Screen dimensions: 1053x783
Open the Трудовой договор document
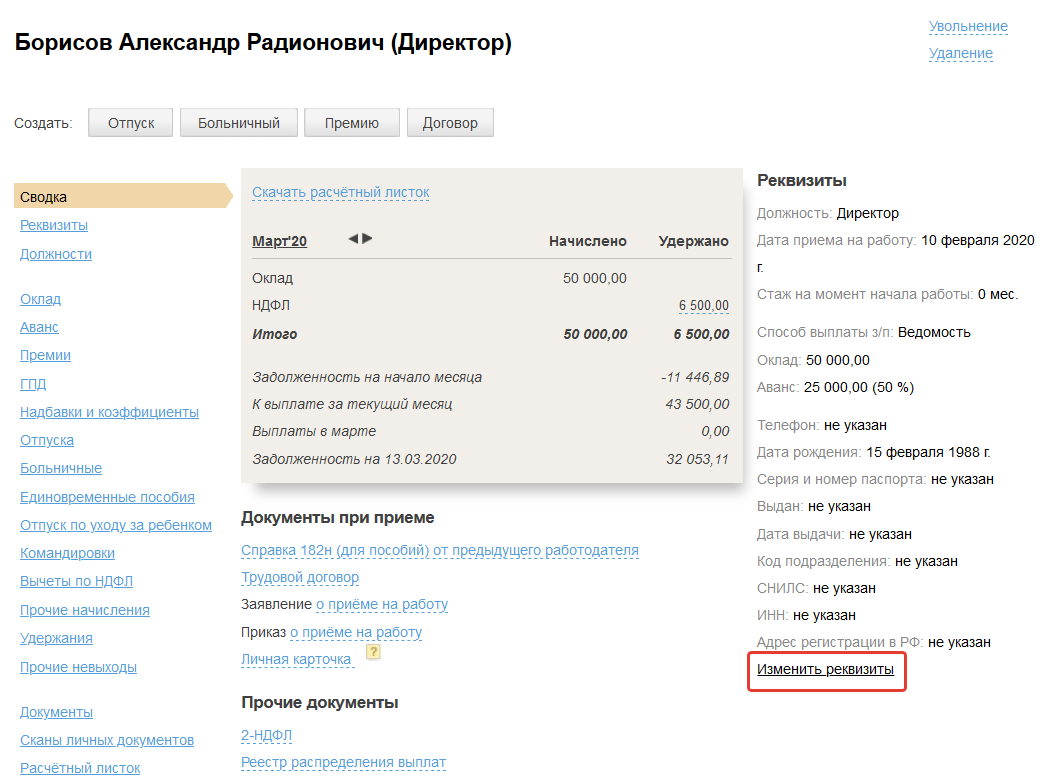[x=300, y=577]
